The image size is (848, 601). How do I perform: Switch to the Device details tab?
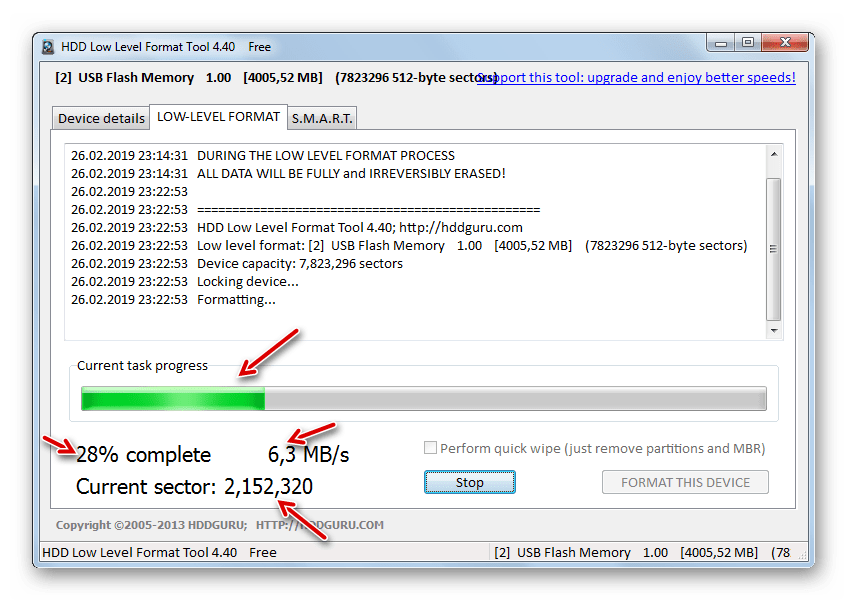tap(101, 118)
